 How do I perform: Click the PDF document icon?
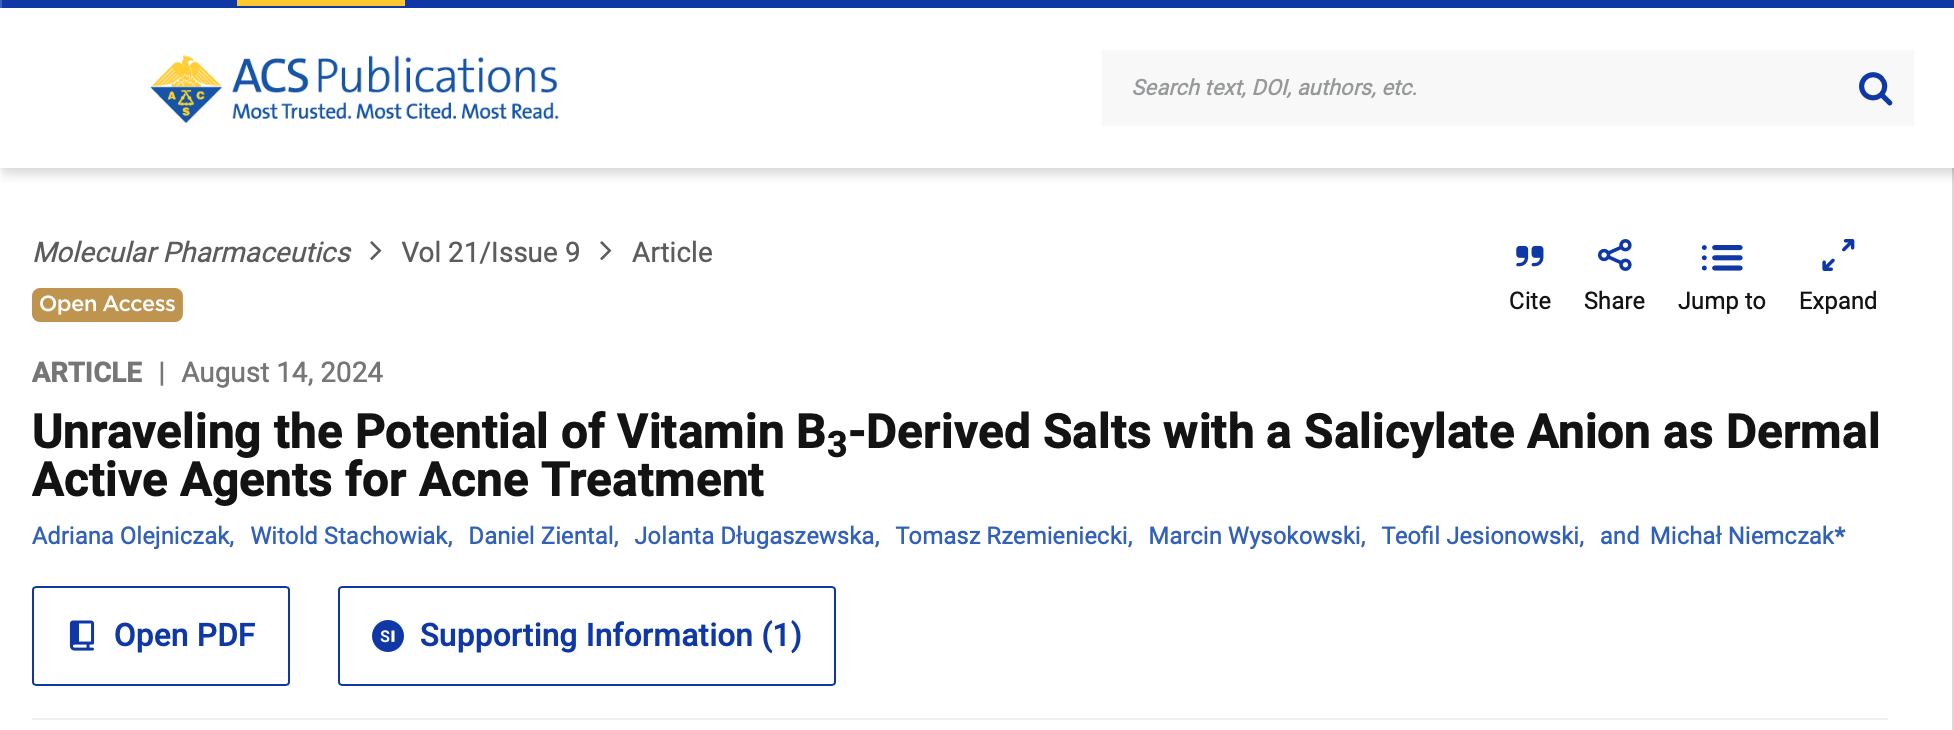[82, 636]
